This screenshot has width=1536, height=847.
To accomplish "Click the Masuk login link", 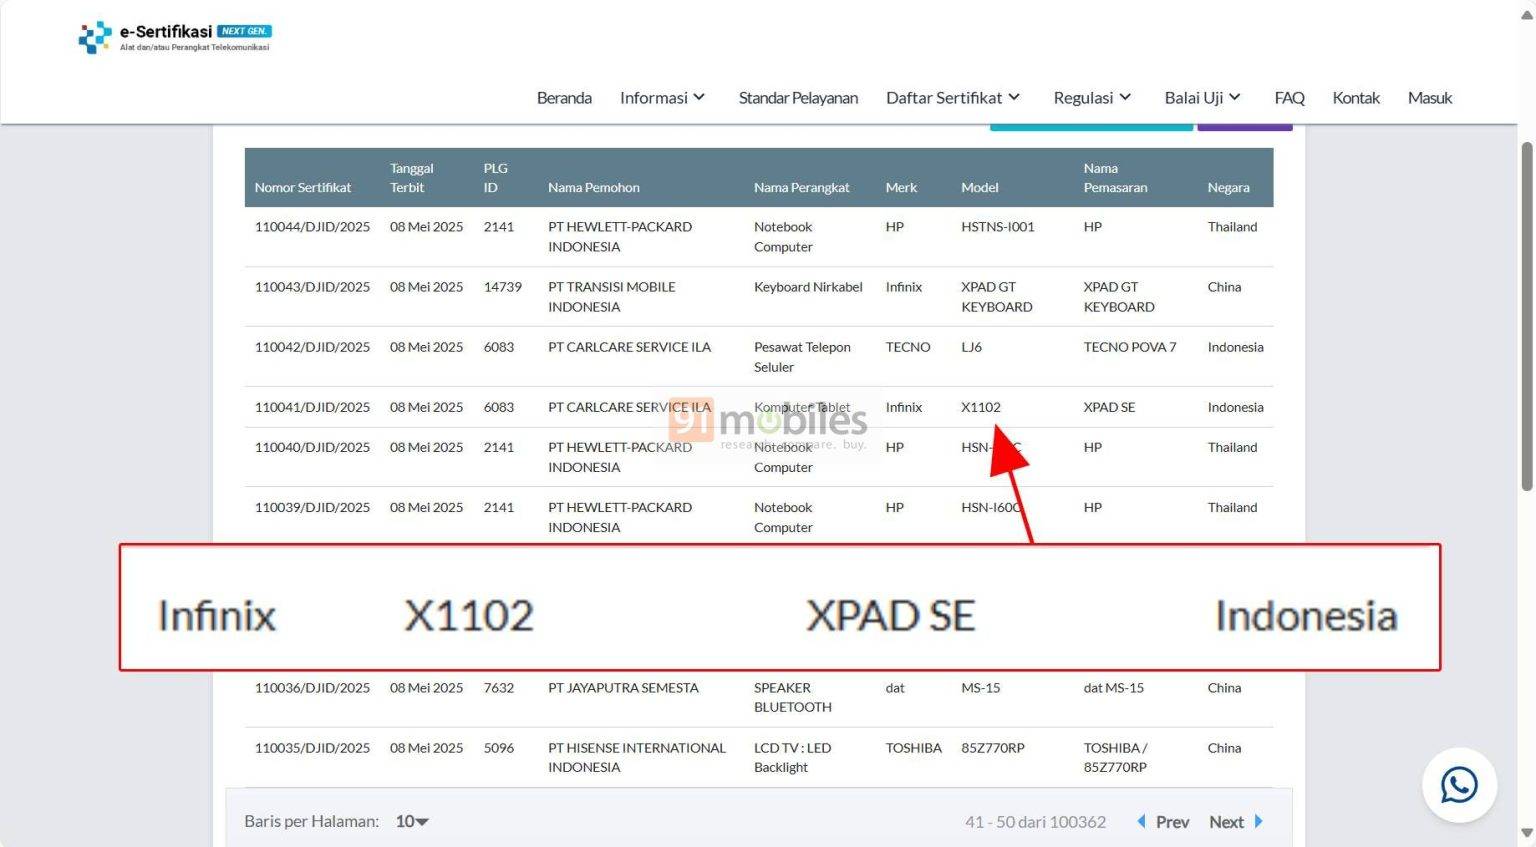I will 1429,97.
